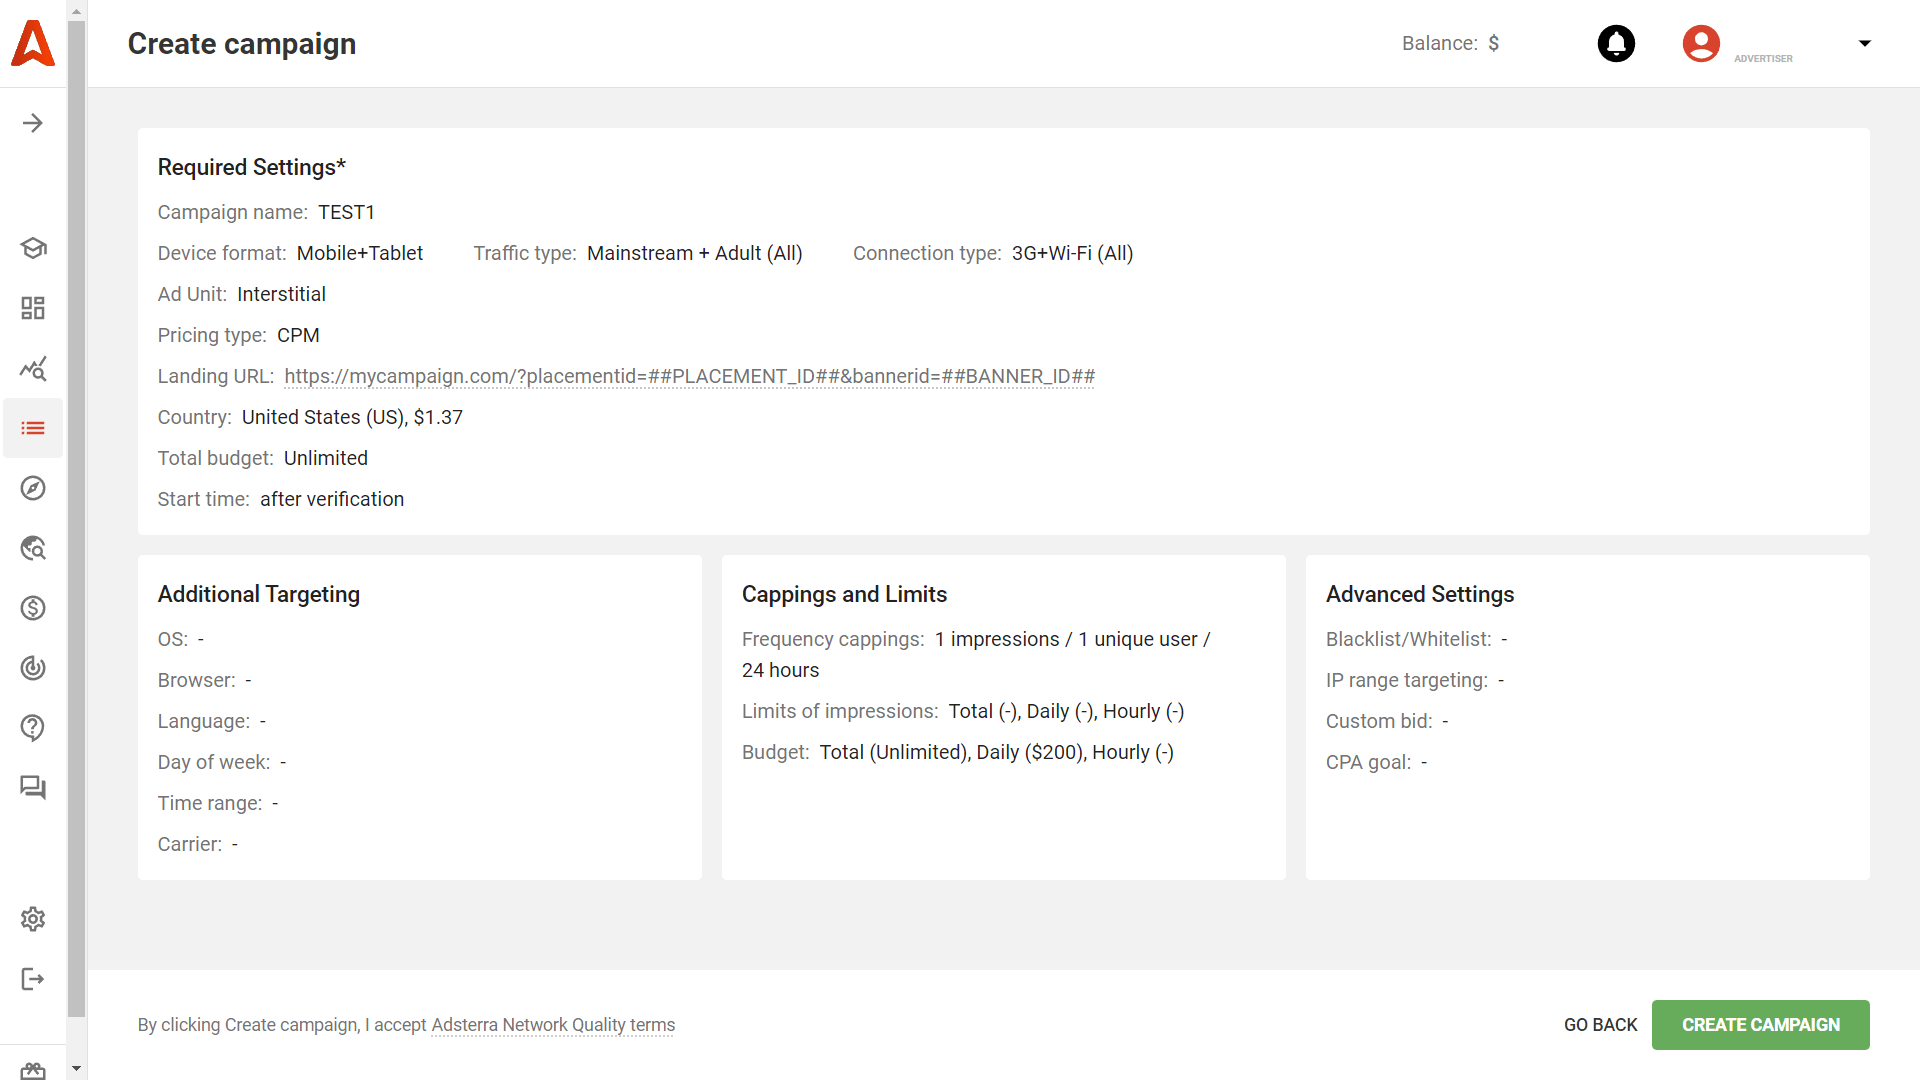Open the Help question mark icon

[33, 728]
